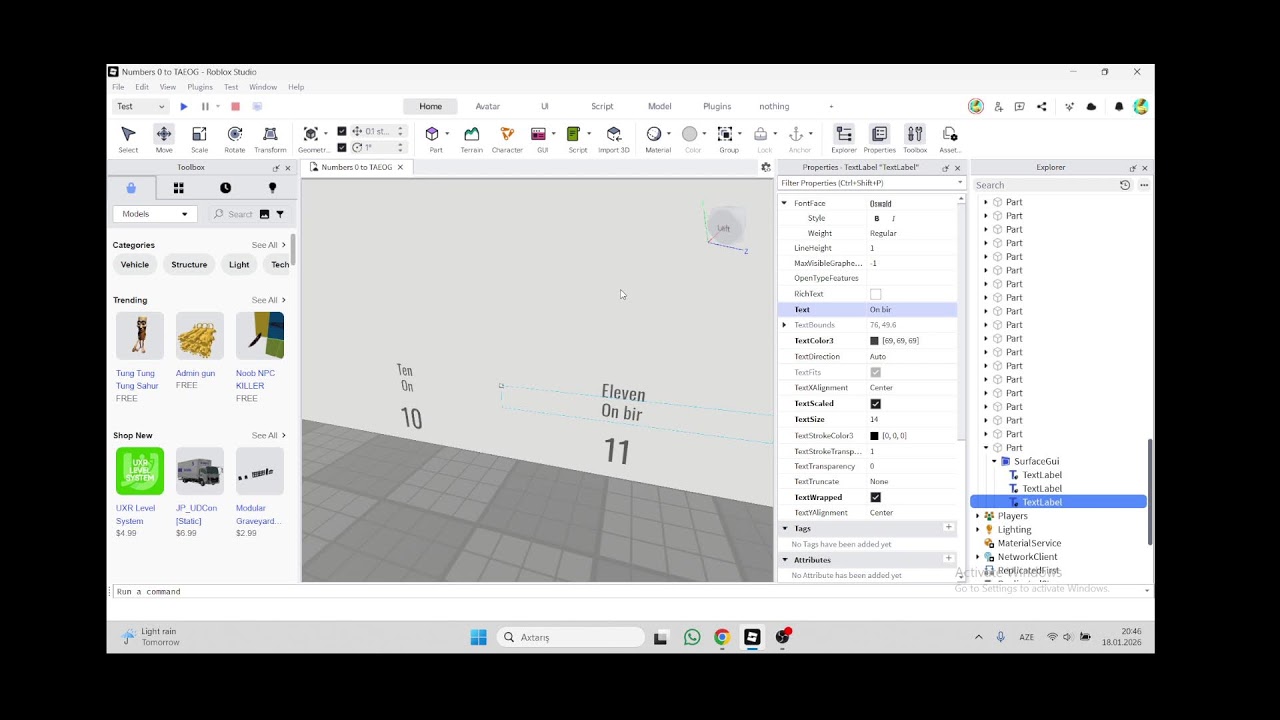Viewport: 1280px width, 720px height.
Task: Activate the Transform tool
Action: [270, 139]
